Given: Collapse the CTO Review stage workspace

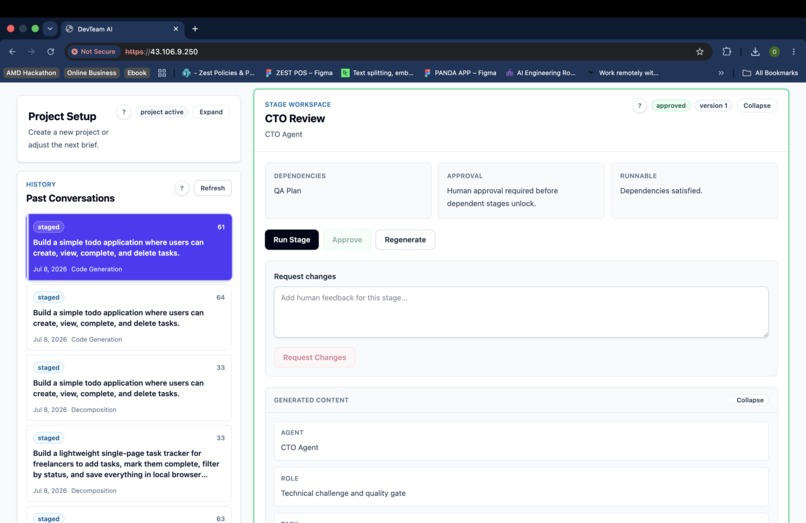Looking at the screenshot, I should click(757, 105).
